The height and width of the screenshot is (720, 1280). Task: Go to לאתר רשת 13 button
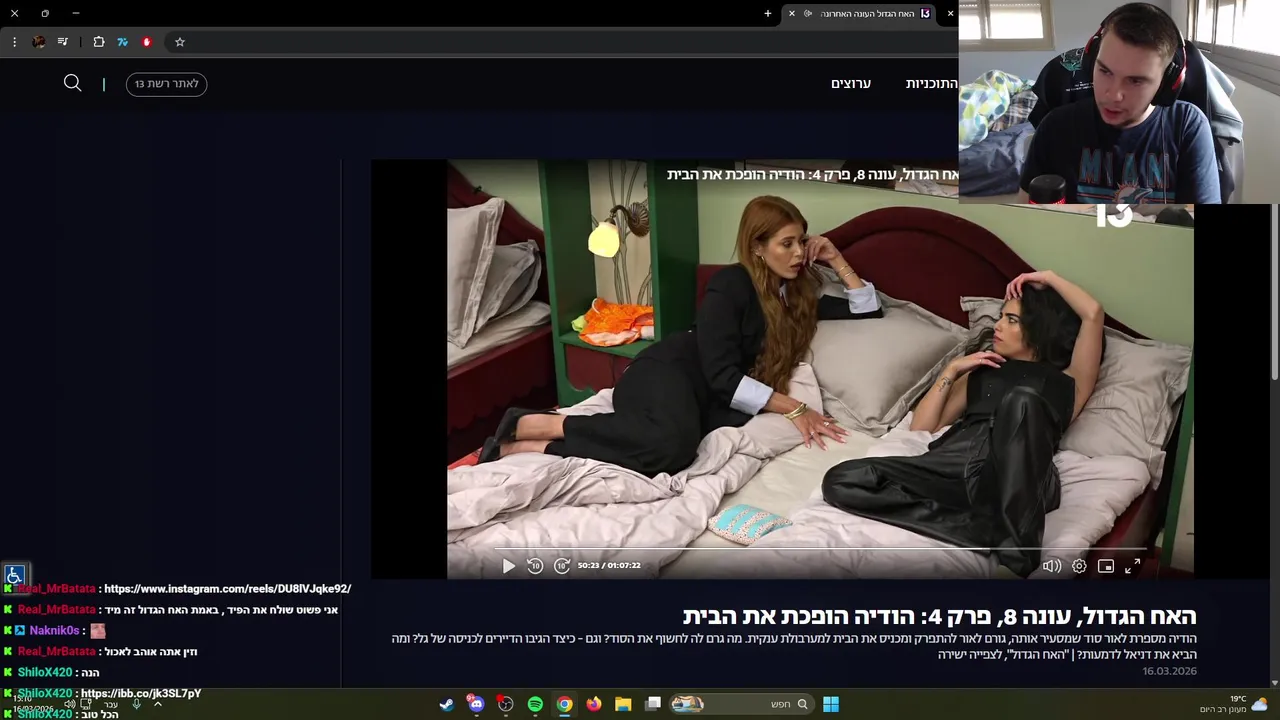coord(166,84)
